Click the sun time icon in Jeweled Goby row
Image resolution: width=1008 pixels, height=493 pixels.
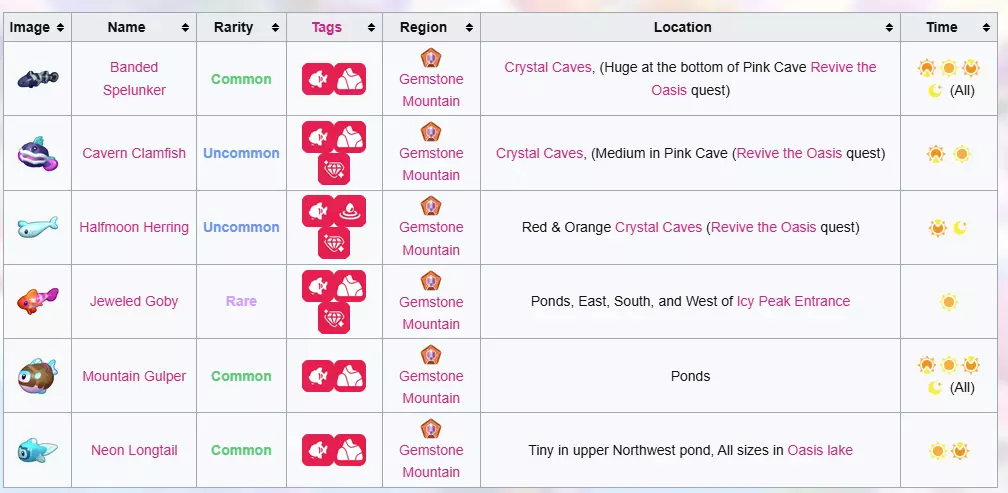coord(948,301)
